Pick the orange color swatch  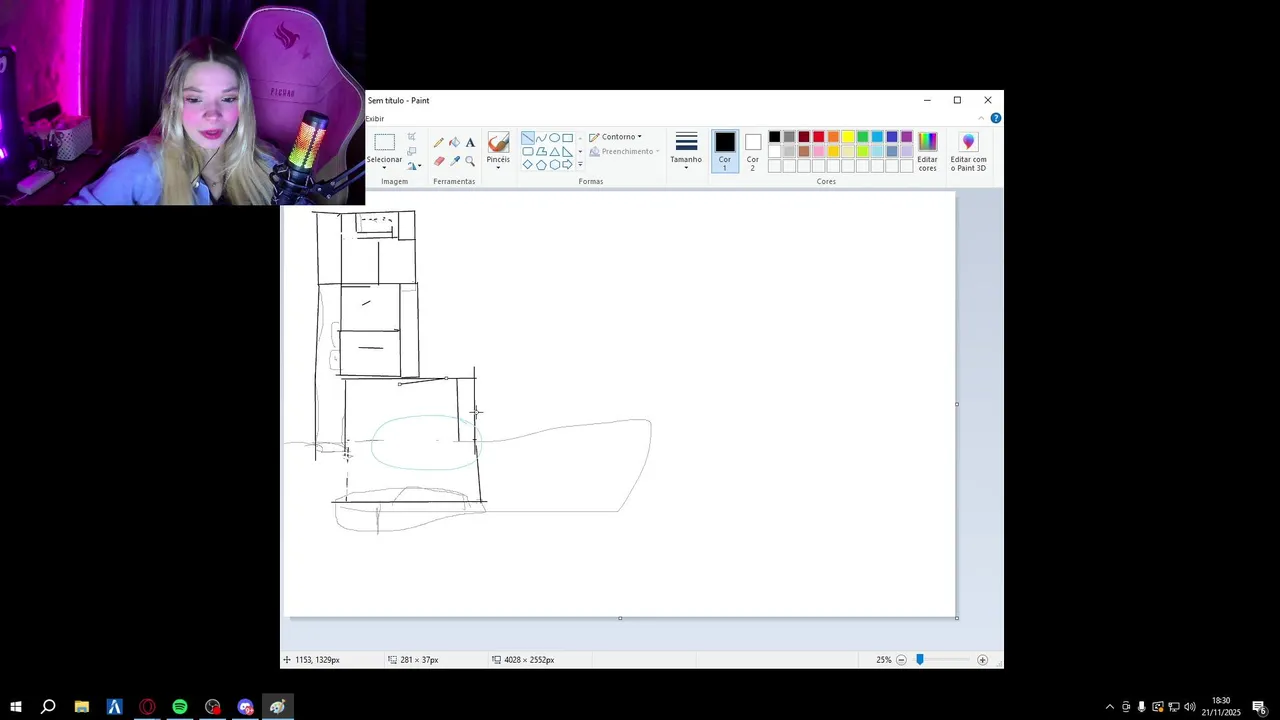tap(833, 137)
